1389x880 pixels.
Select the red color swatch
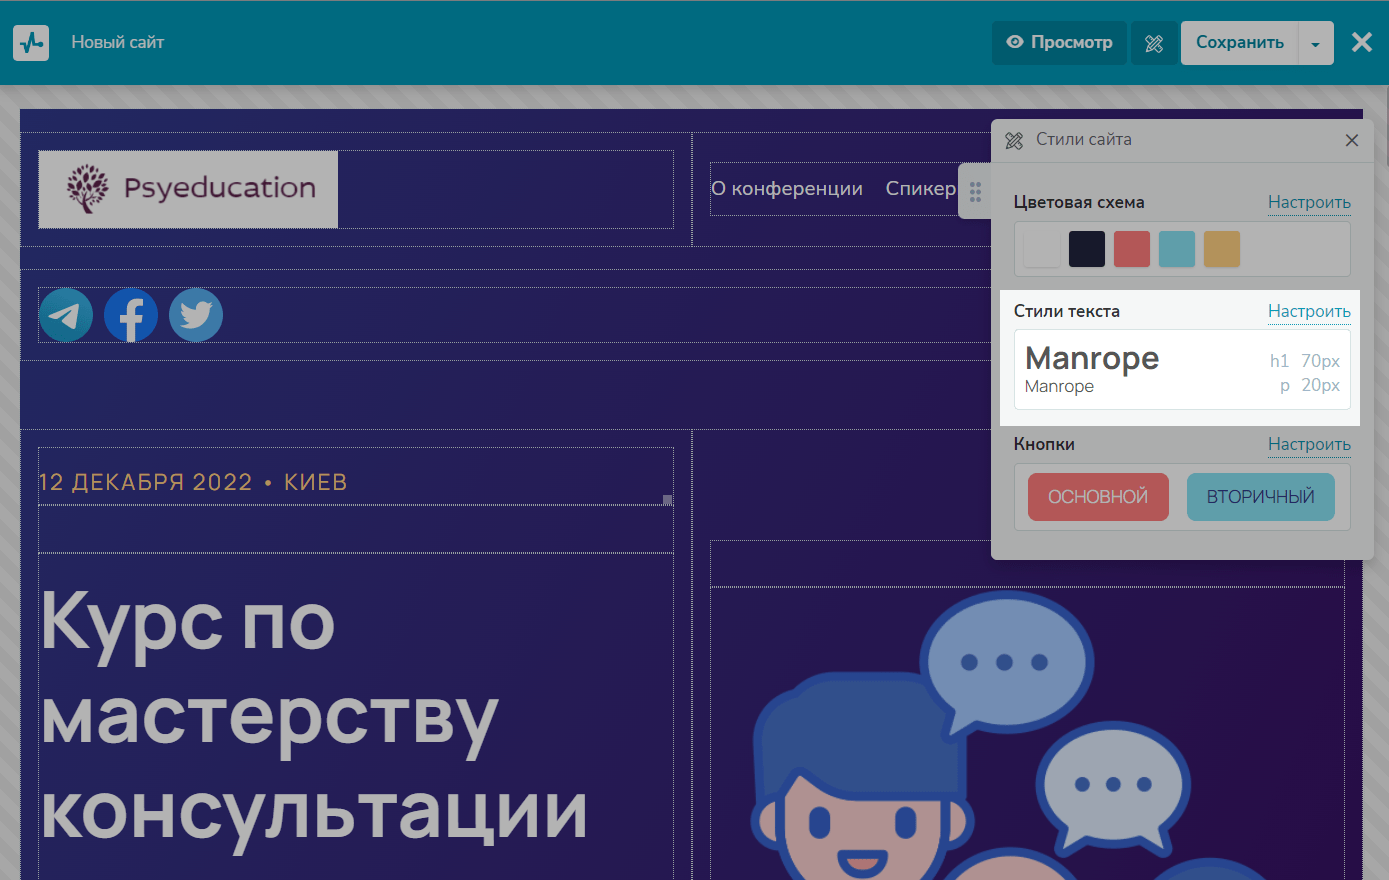point(1132,249)
